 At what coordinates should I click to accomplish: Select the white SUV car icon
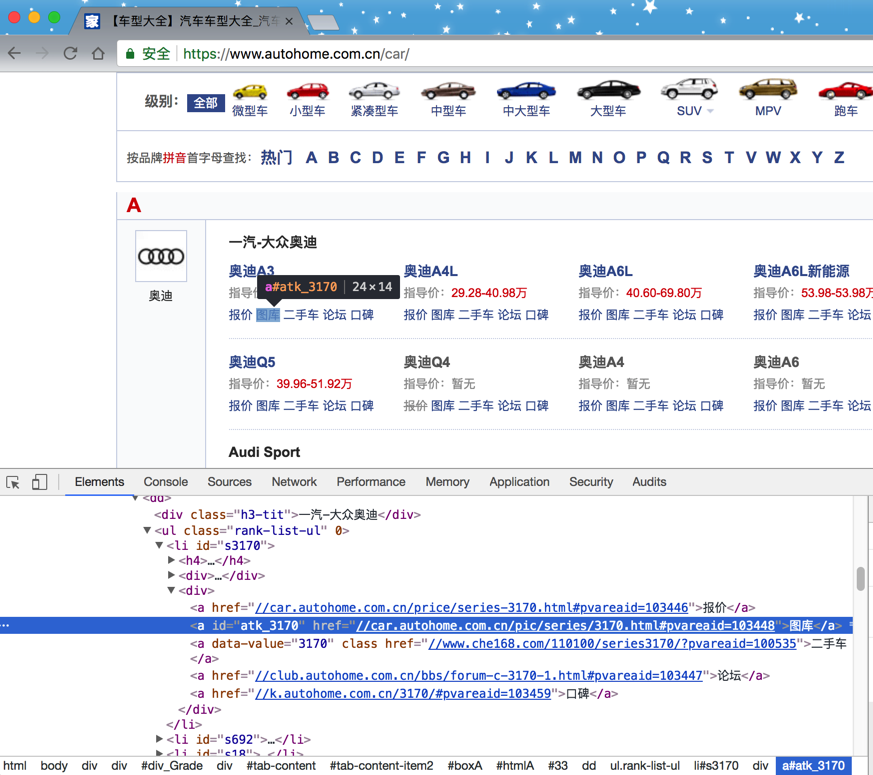pos(689,89)
